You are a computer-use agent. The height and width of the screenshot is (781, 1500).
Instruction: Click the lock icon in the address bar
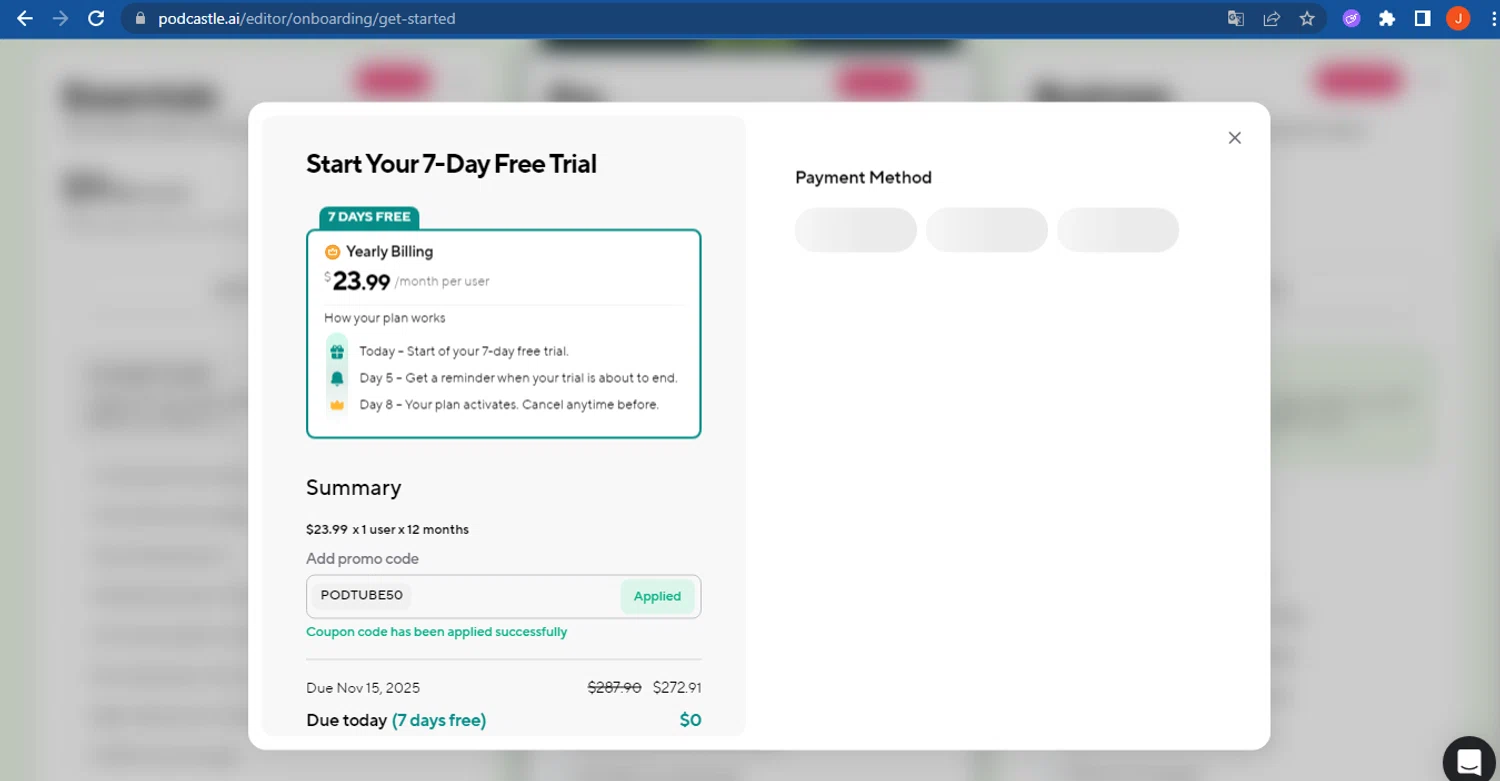click(139, 18)
